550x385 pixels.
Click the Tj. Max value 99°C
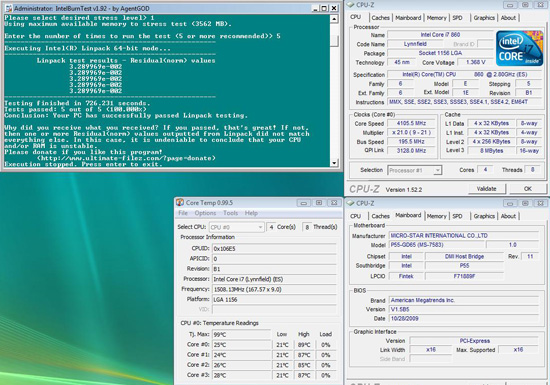pyautogui.click(x=241, y=335)
